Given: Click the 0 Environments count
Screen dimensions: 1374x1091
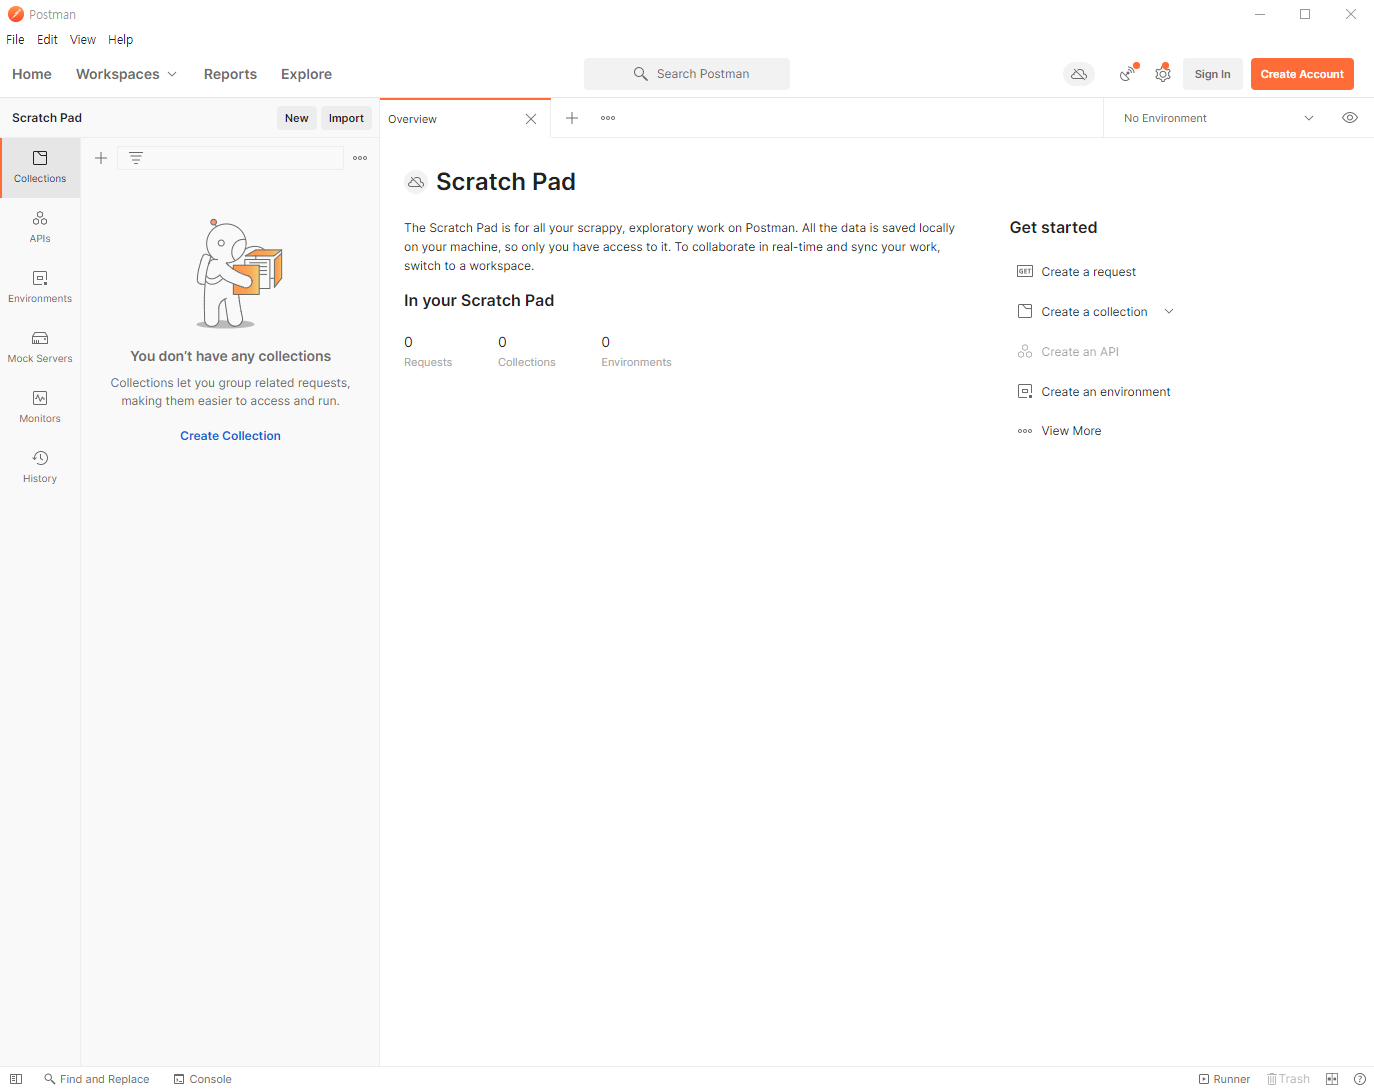Looking at the screenshot, I should (x=636, y=351).
